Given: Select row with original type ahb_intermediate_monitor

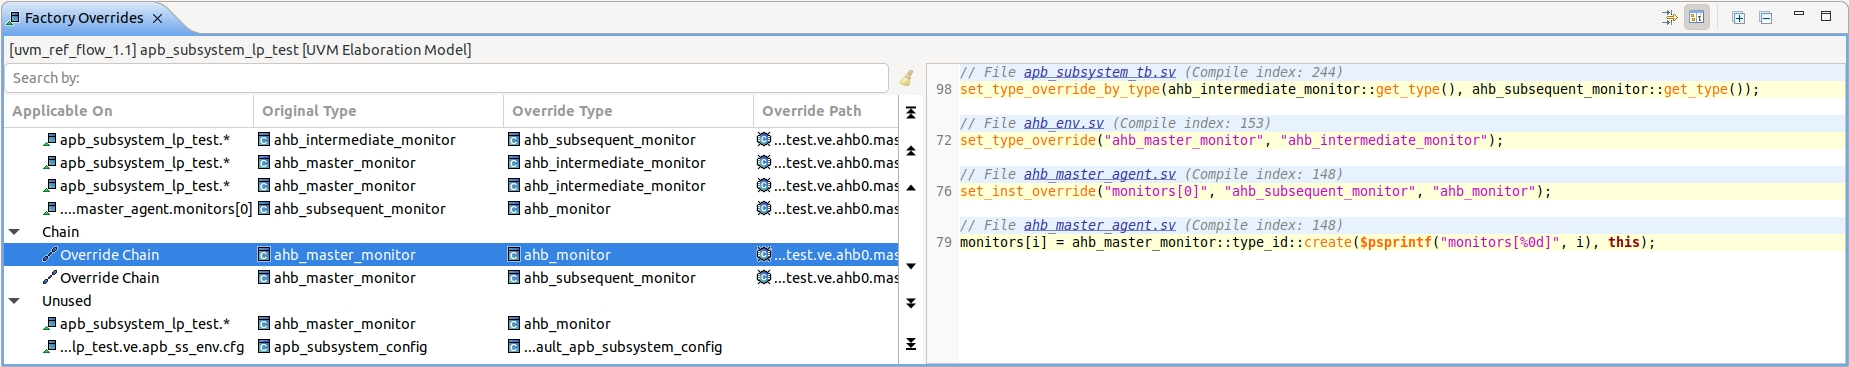Looking at the screenshot, I should tap(451, 140).
